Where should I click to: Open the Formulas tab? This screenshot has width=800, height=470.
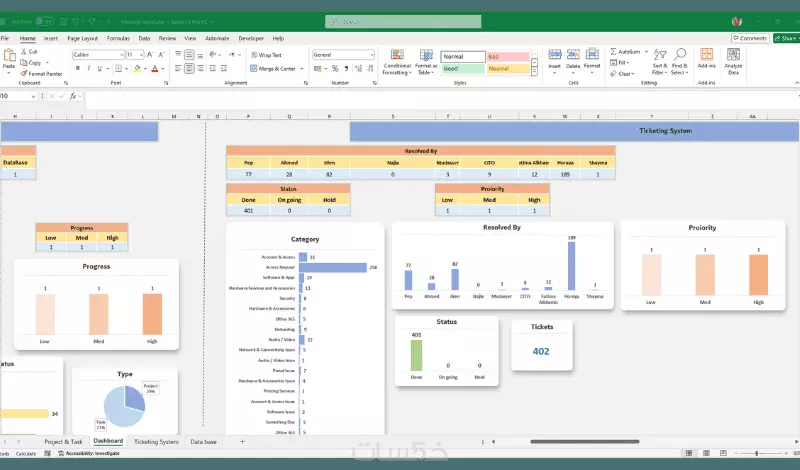click(x=118, y=38)
